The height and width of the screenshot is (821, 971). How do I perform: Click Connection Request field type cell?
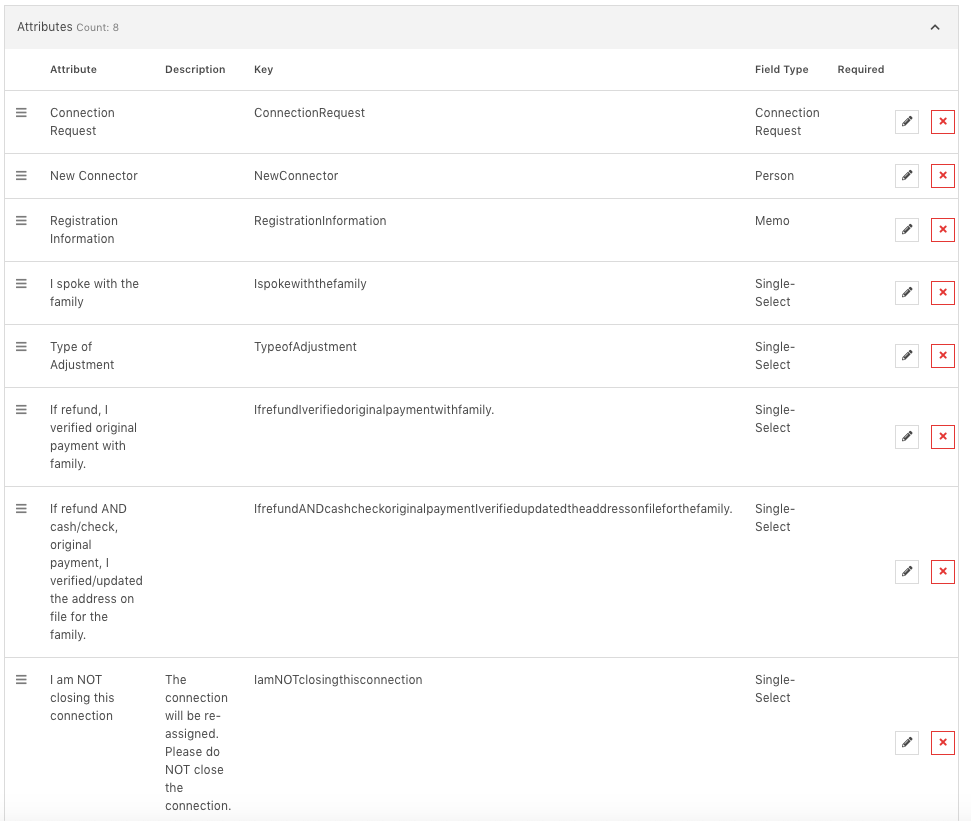coord(787,122)
